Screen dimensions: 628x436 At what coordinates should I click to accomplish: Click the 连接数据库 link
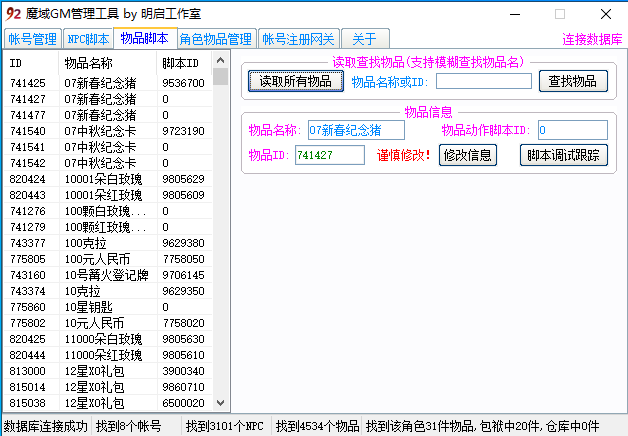point(592,40)
